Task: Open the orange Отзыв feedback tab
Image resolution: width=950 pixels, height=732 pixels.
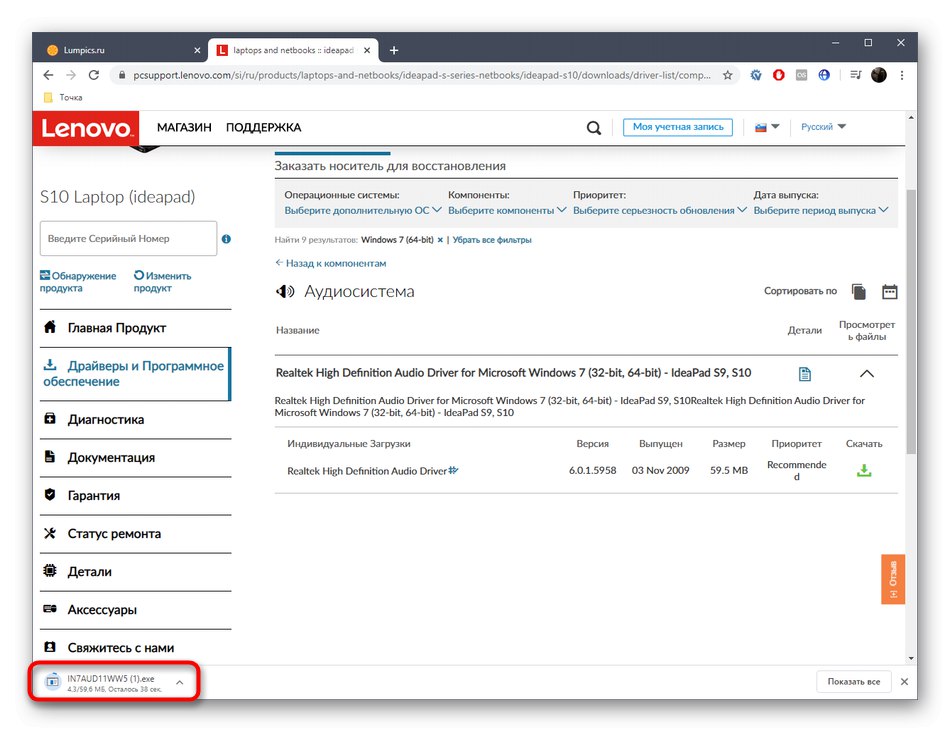Action: [x=893, y=579]
